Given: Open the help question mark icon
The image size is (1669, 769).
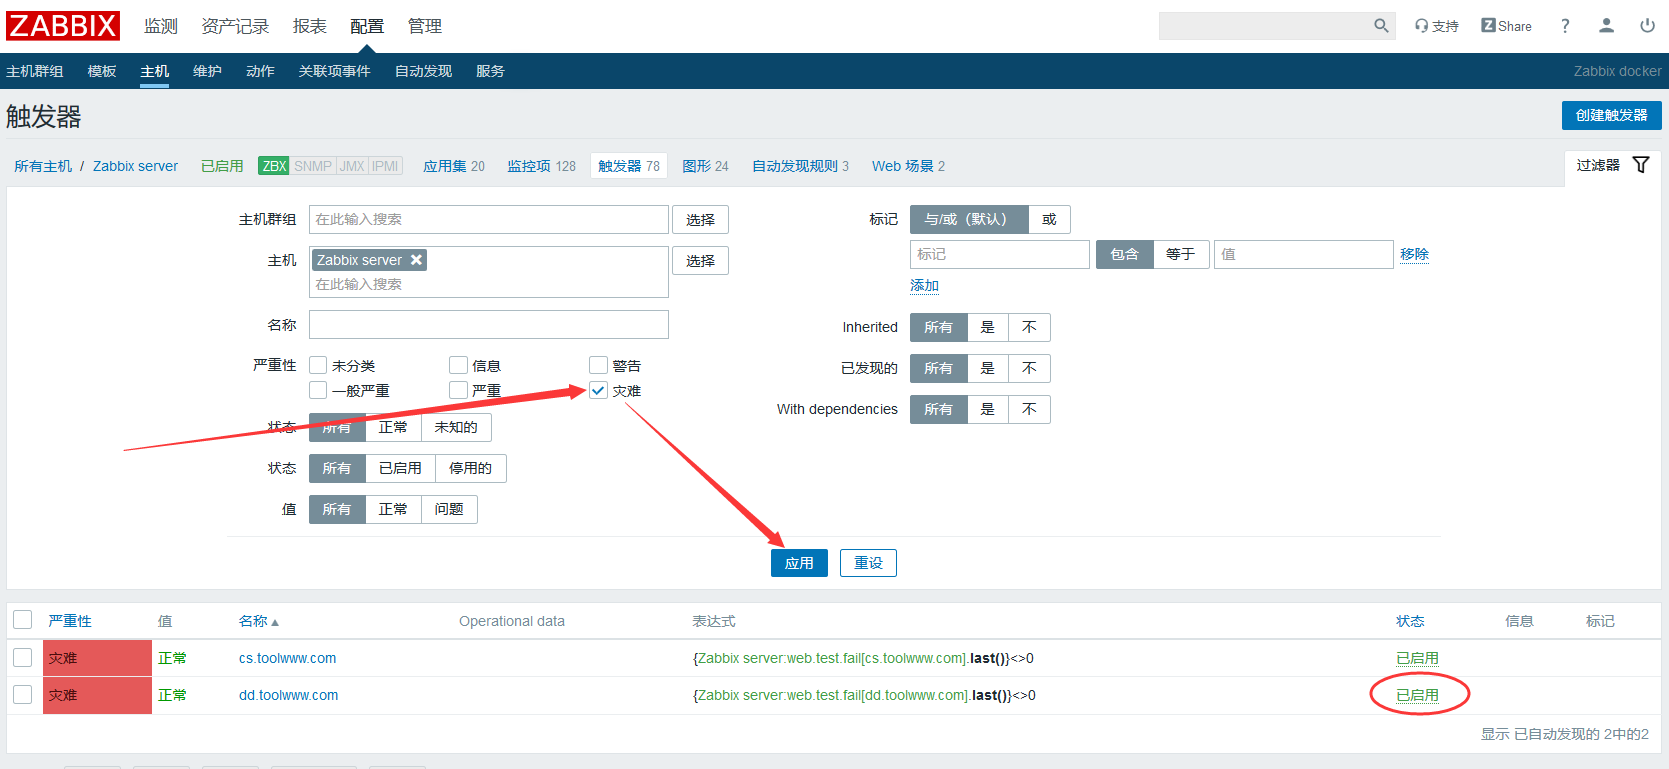Looking at the screenshot, I should click(x=1565, y=26).
